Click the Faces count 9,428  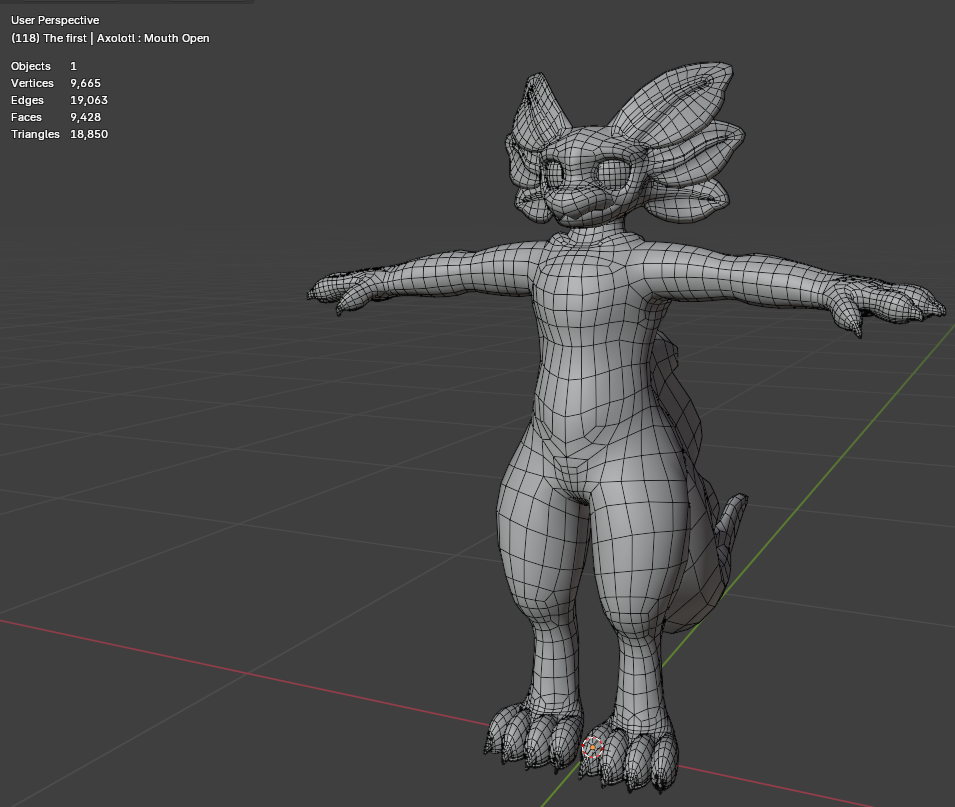point(85,117)
